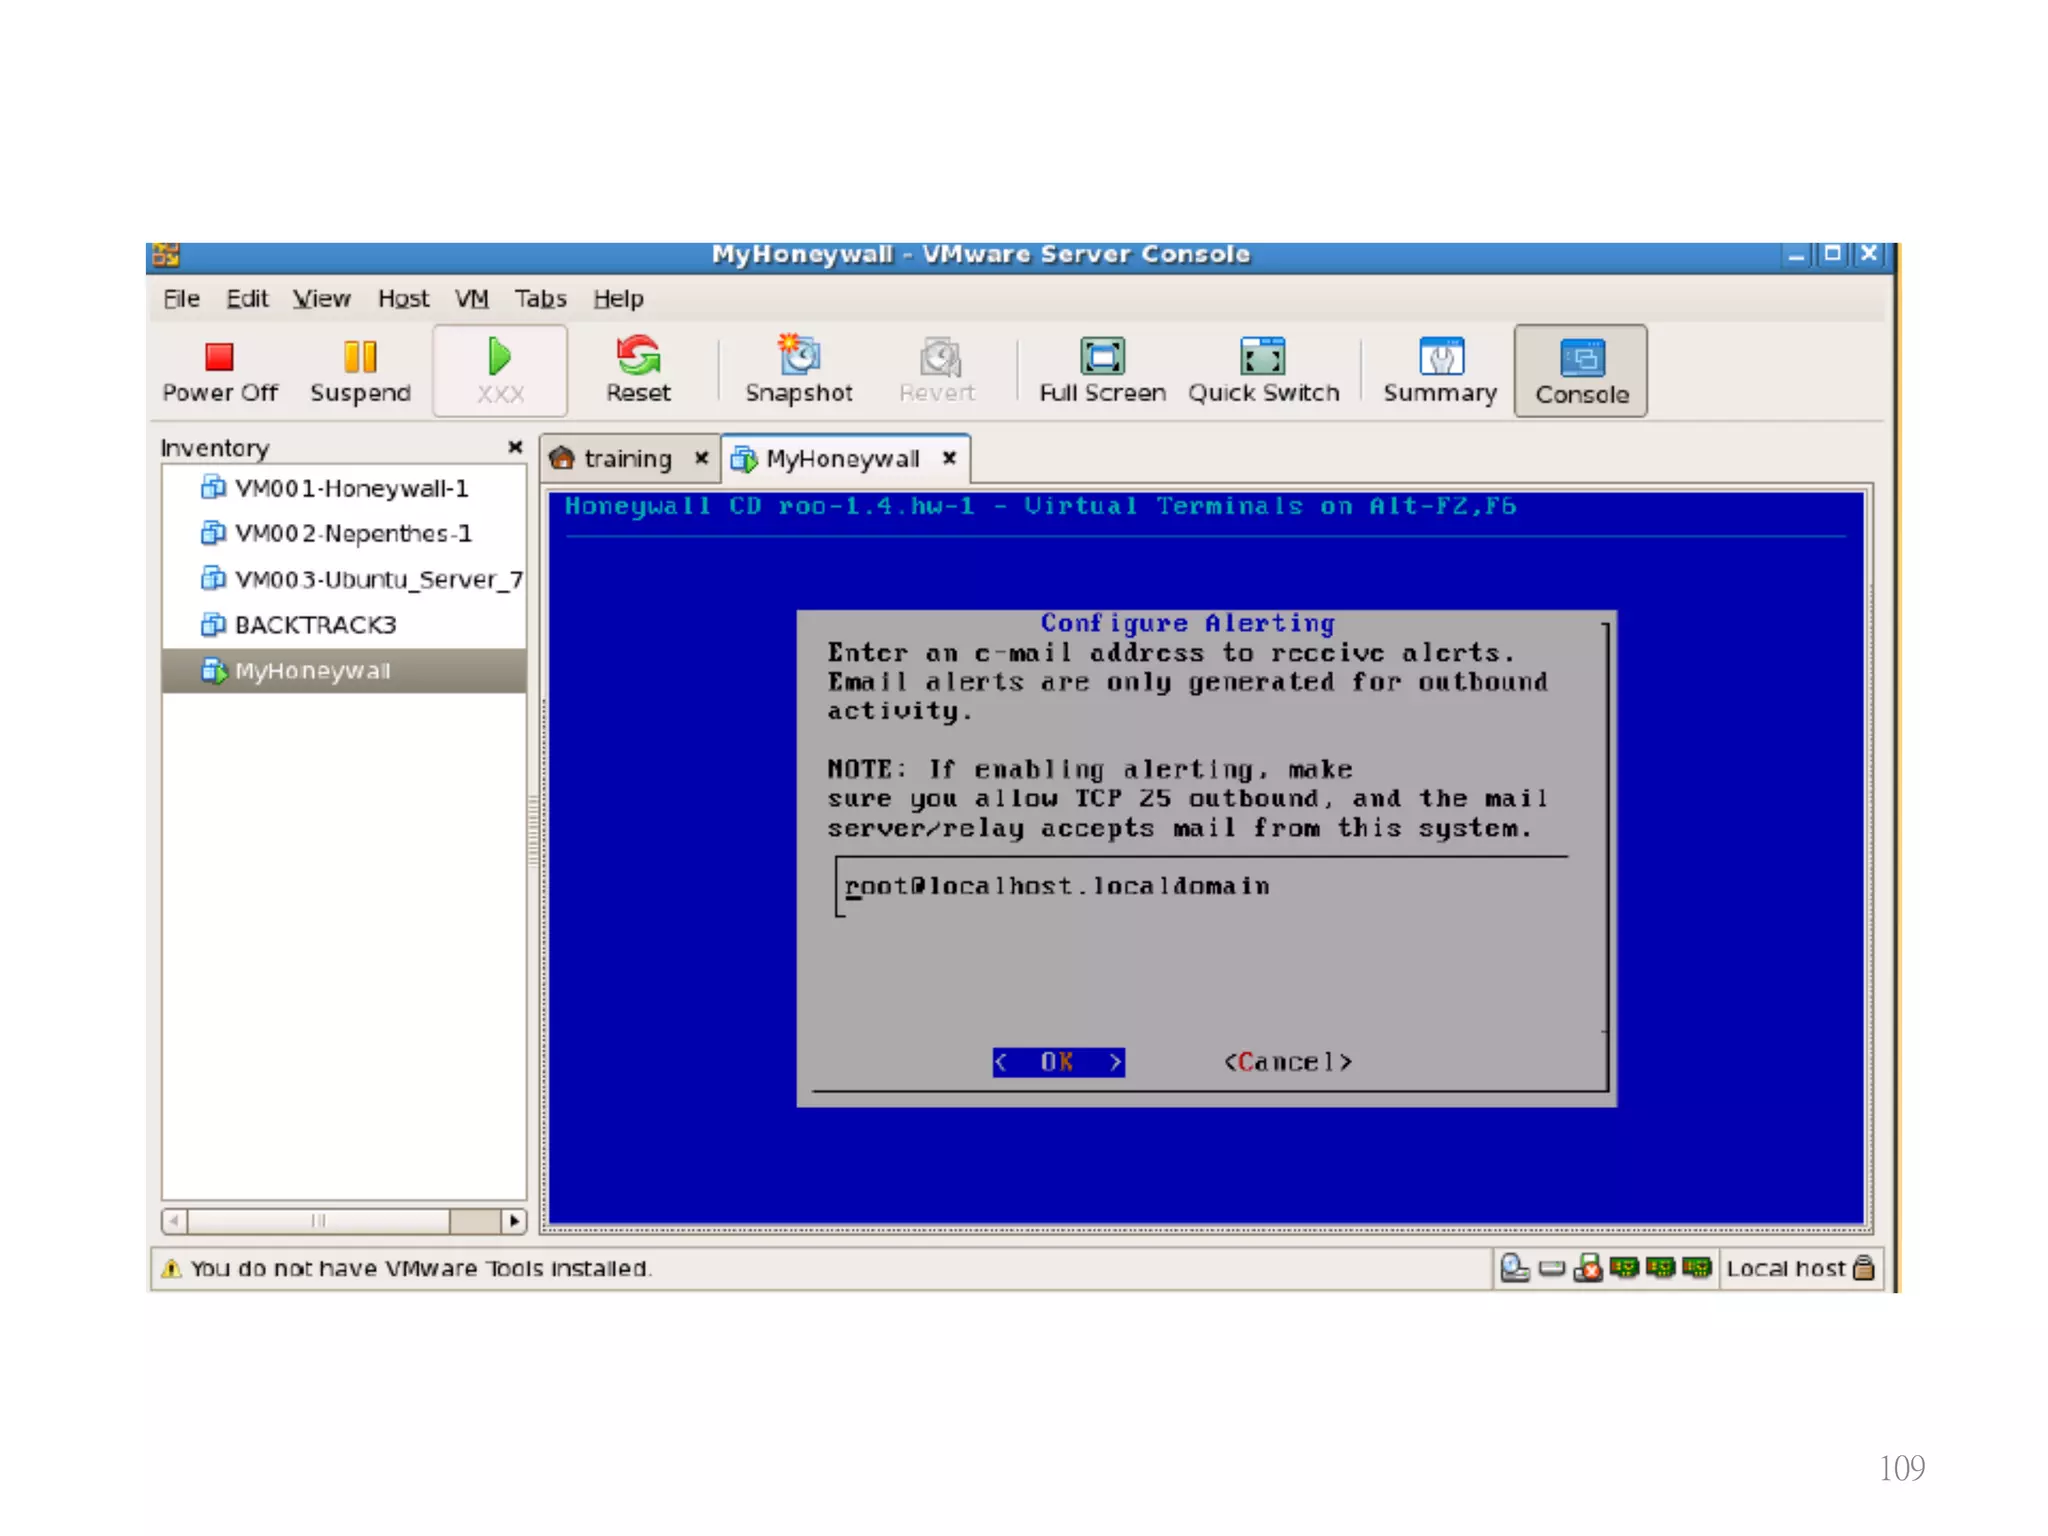The image size is (2048, 1536).
Task: Click the lock icon beside Local host
Action: 1863,1268
